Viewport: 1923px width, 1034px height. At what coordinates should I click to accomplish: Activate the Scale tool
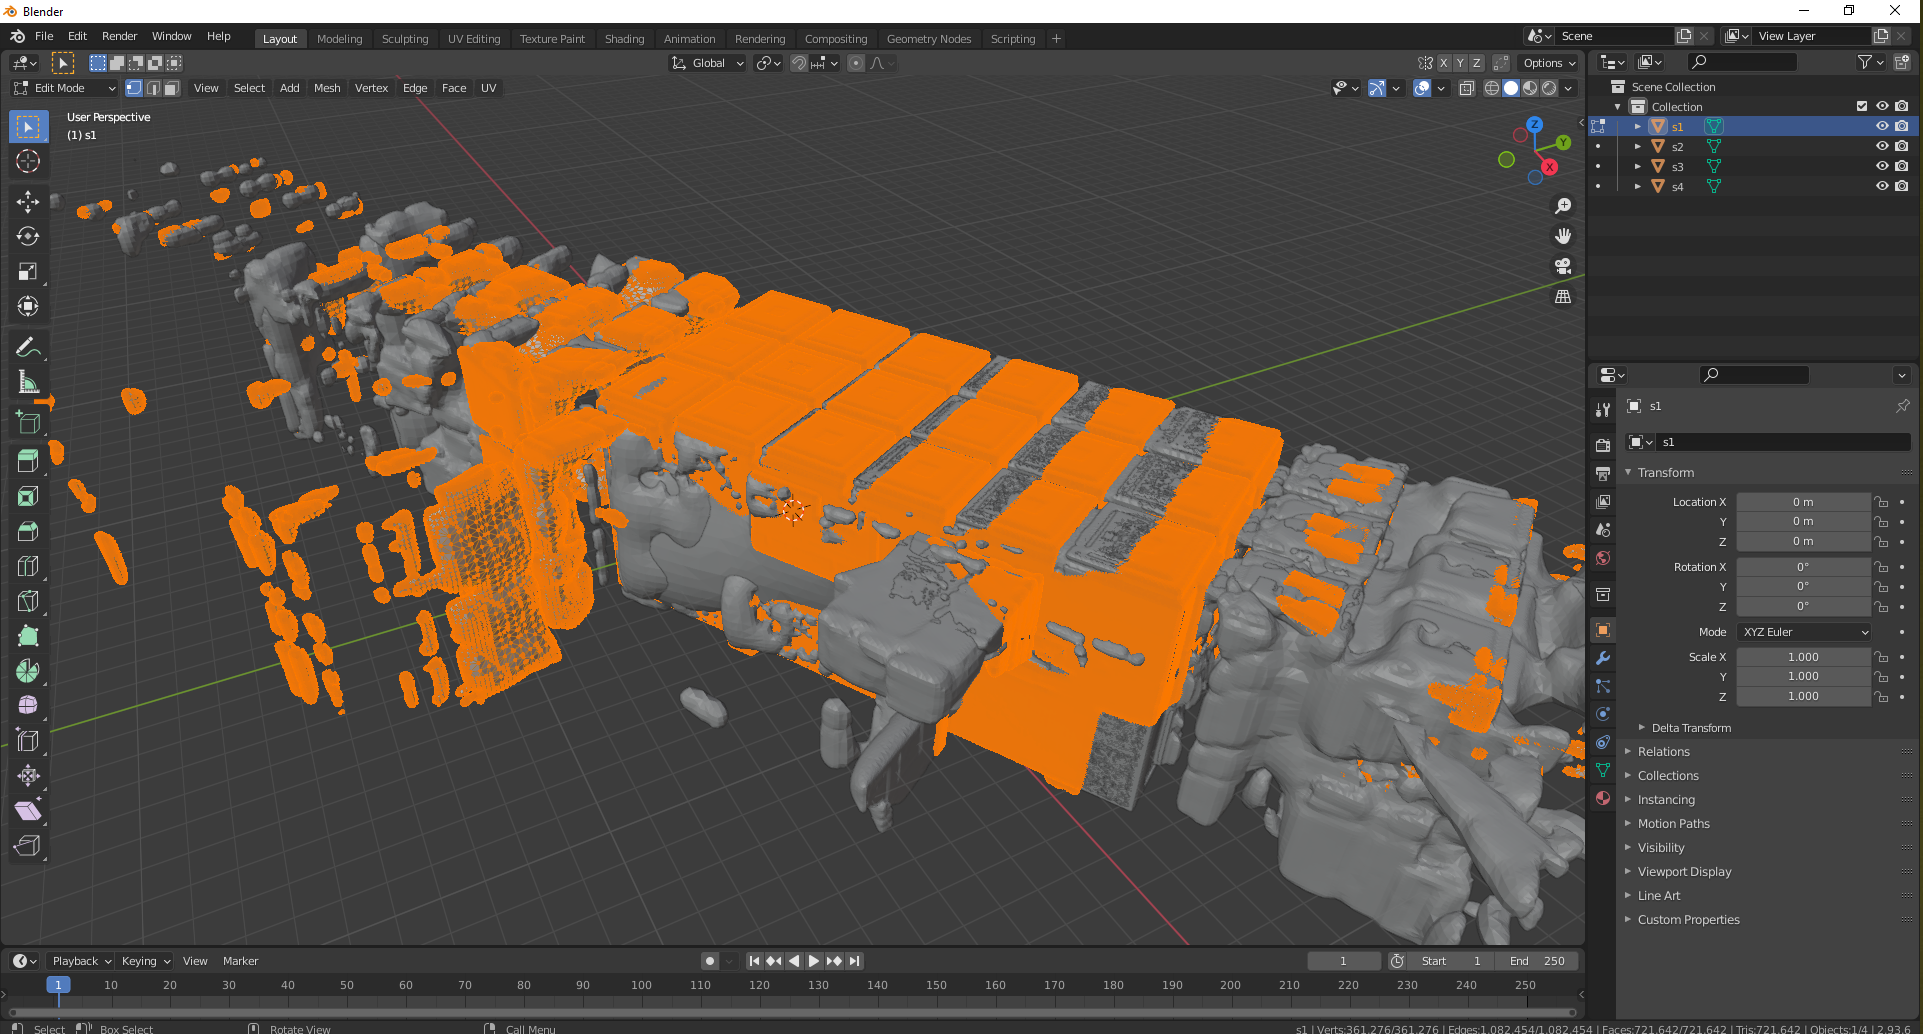pos(28,271)
